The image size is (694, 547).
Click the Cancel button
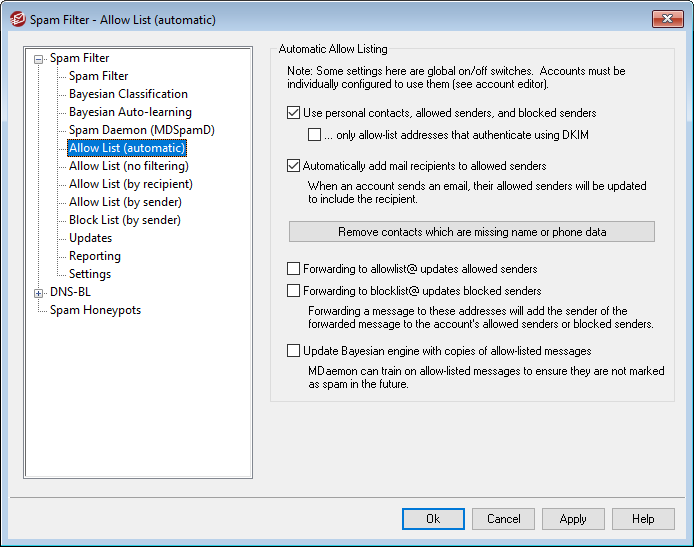pyautogui.click(x=503, y=519)
